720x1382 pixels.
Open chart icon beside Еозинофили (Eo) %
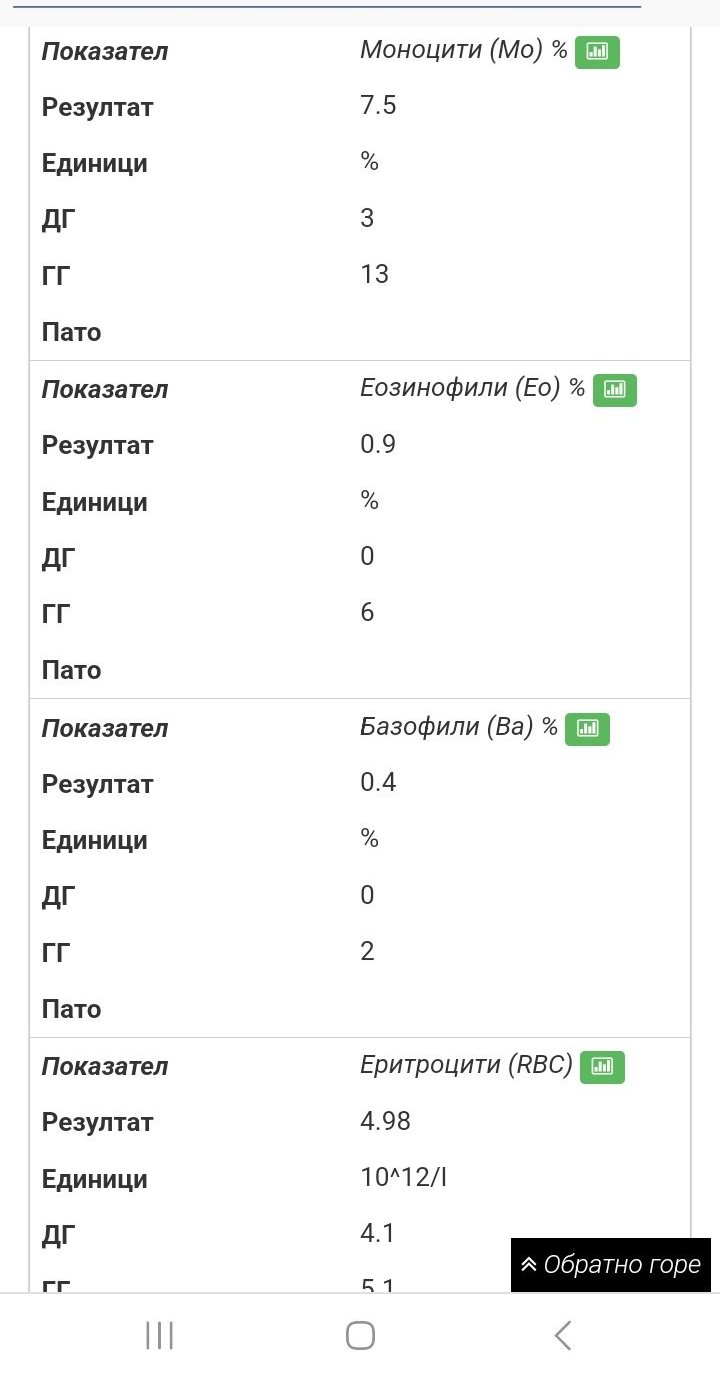614,390
